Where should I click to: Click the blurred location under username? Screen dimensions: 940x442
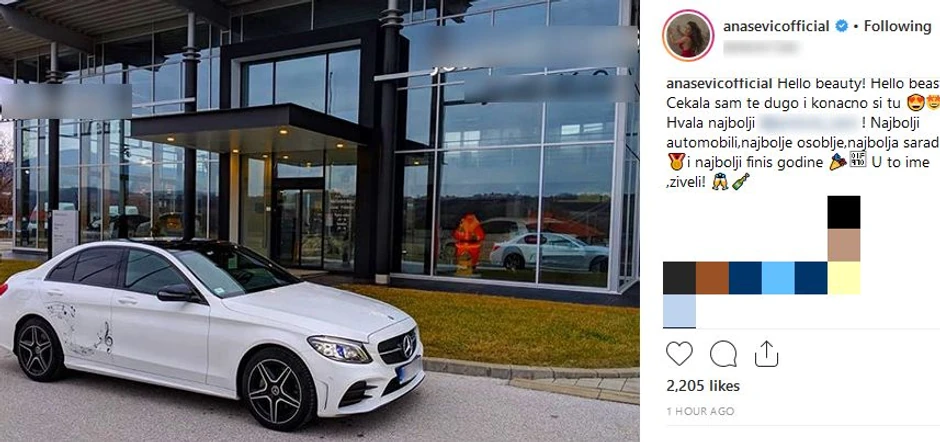click(760, 48)
